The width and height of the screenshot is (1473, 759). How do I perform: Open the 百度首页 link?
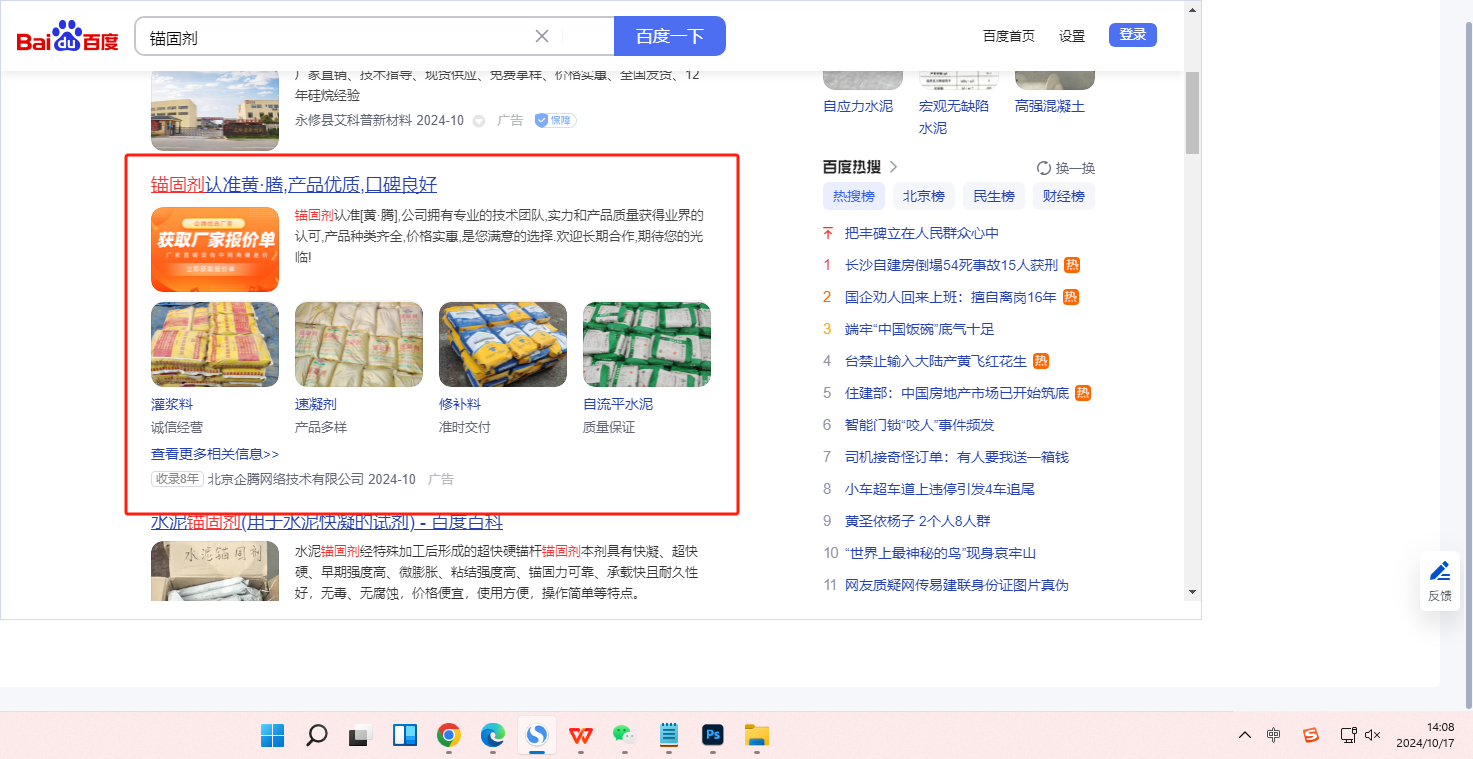click(1009, 36)
